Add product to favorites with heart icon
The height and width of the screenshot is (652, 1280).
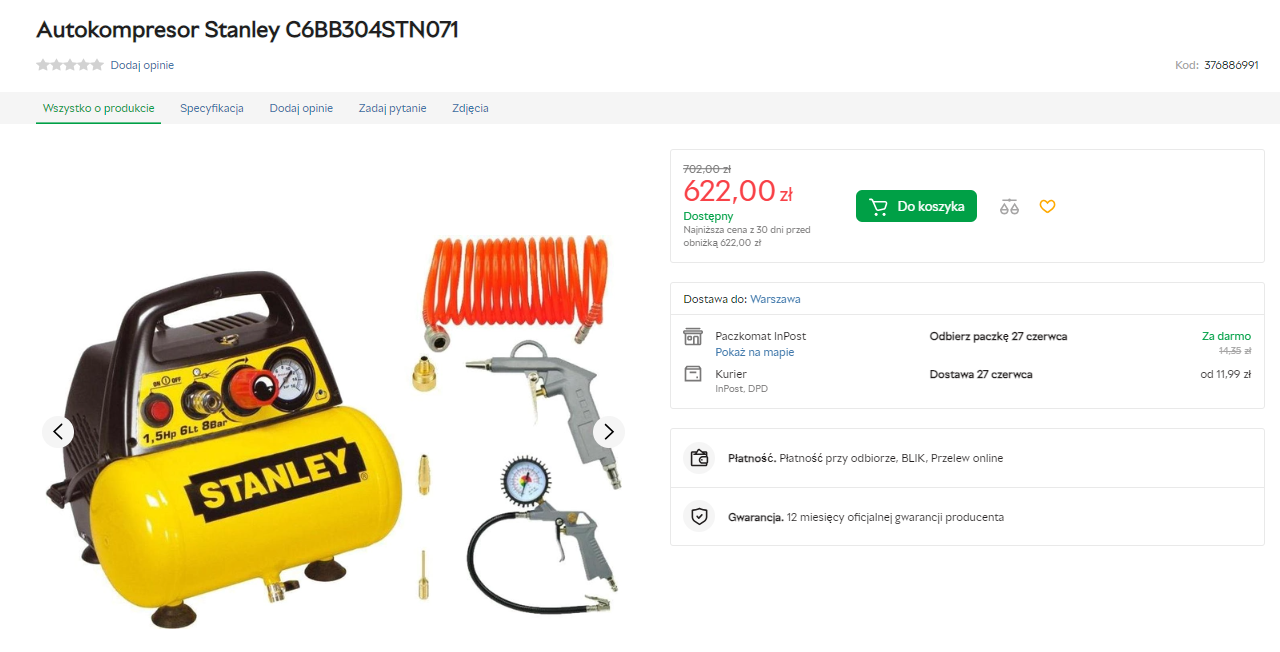click(1047, 207)
